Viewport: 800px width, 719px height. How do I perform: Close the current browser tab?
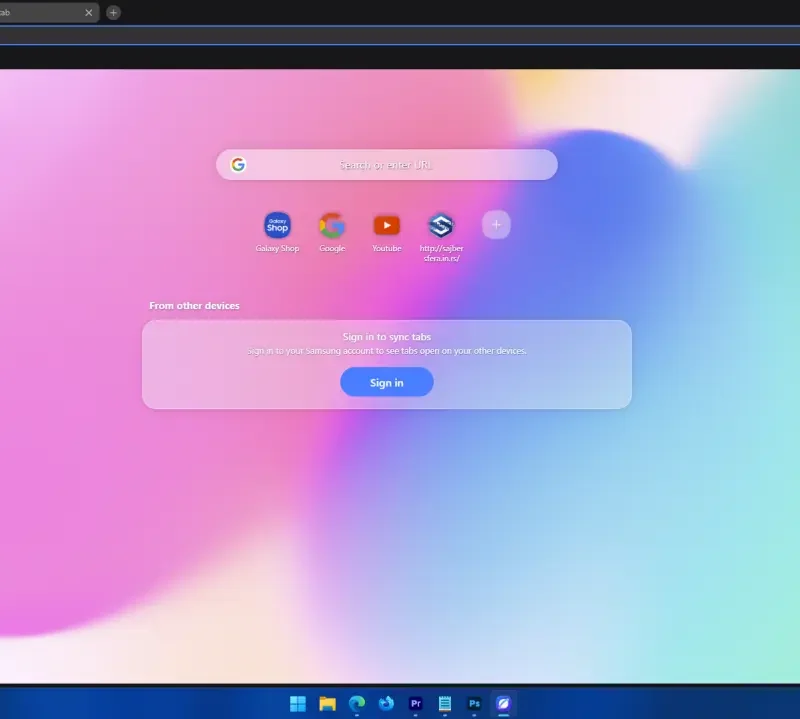(89, 13)
